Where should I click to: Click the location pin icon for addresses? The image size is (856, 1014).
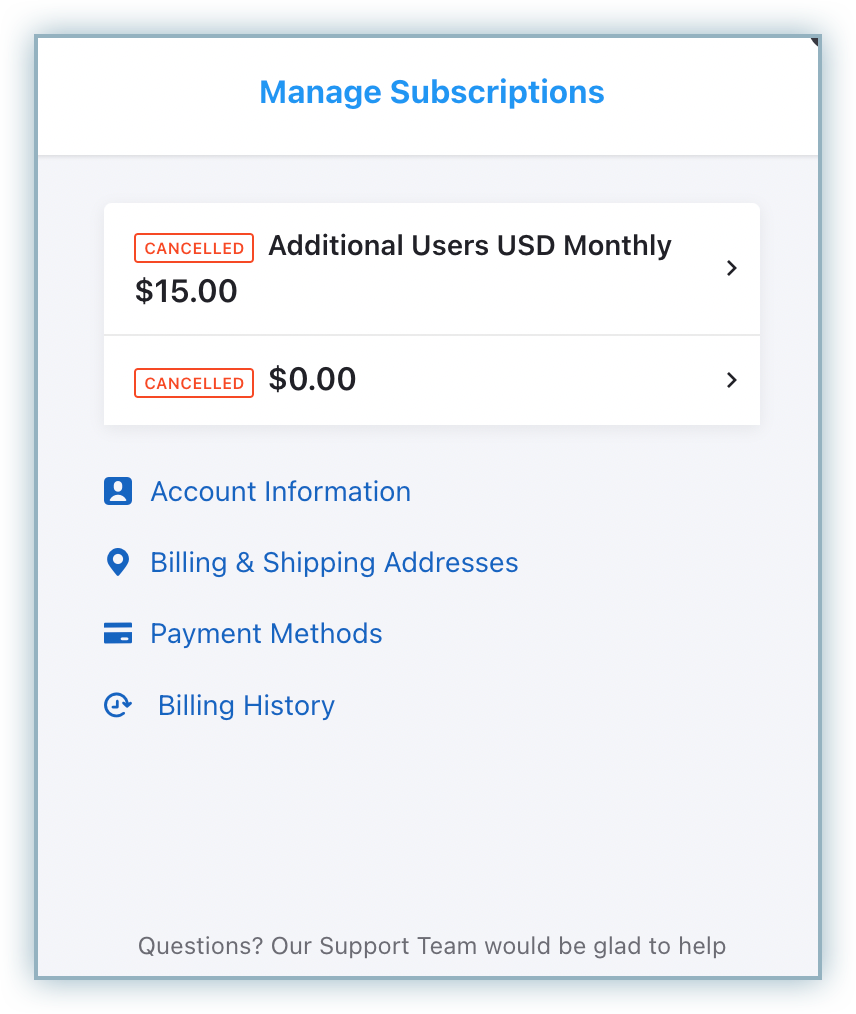click(x=118, y=563)
